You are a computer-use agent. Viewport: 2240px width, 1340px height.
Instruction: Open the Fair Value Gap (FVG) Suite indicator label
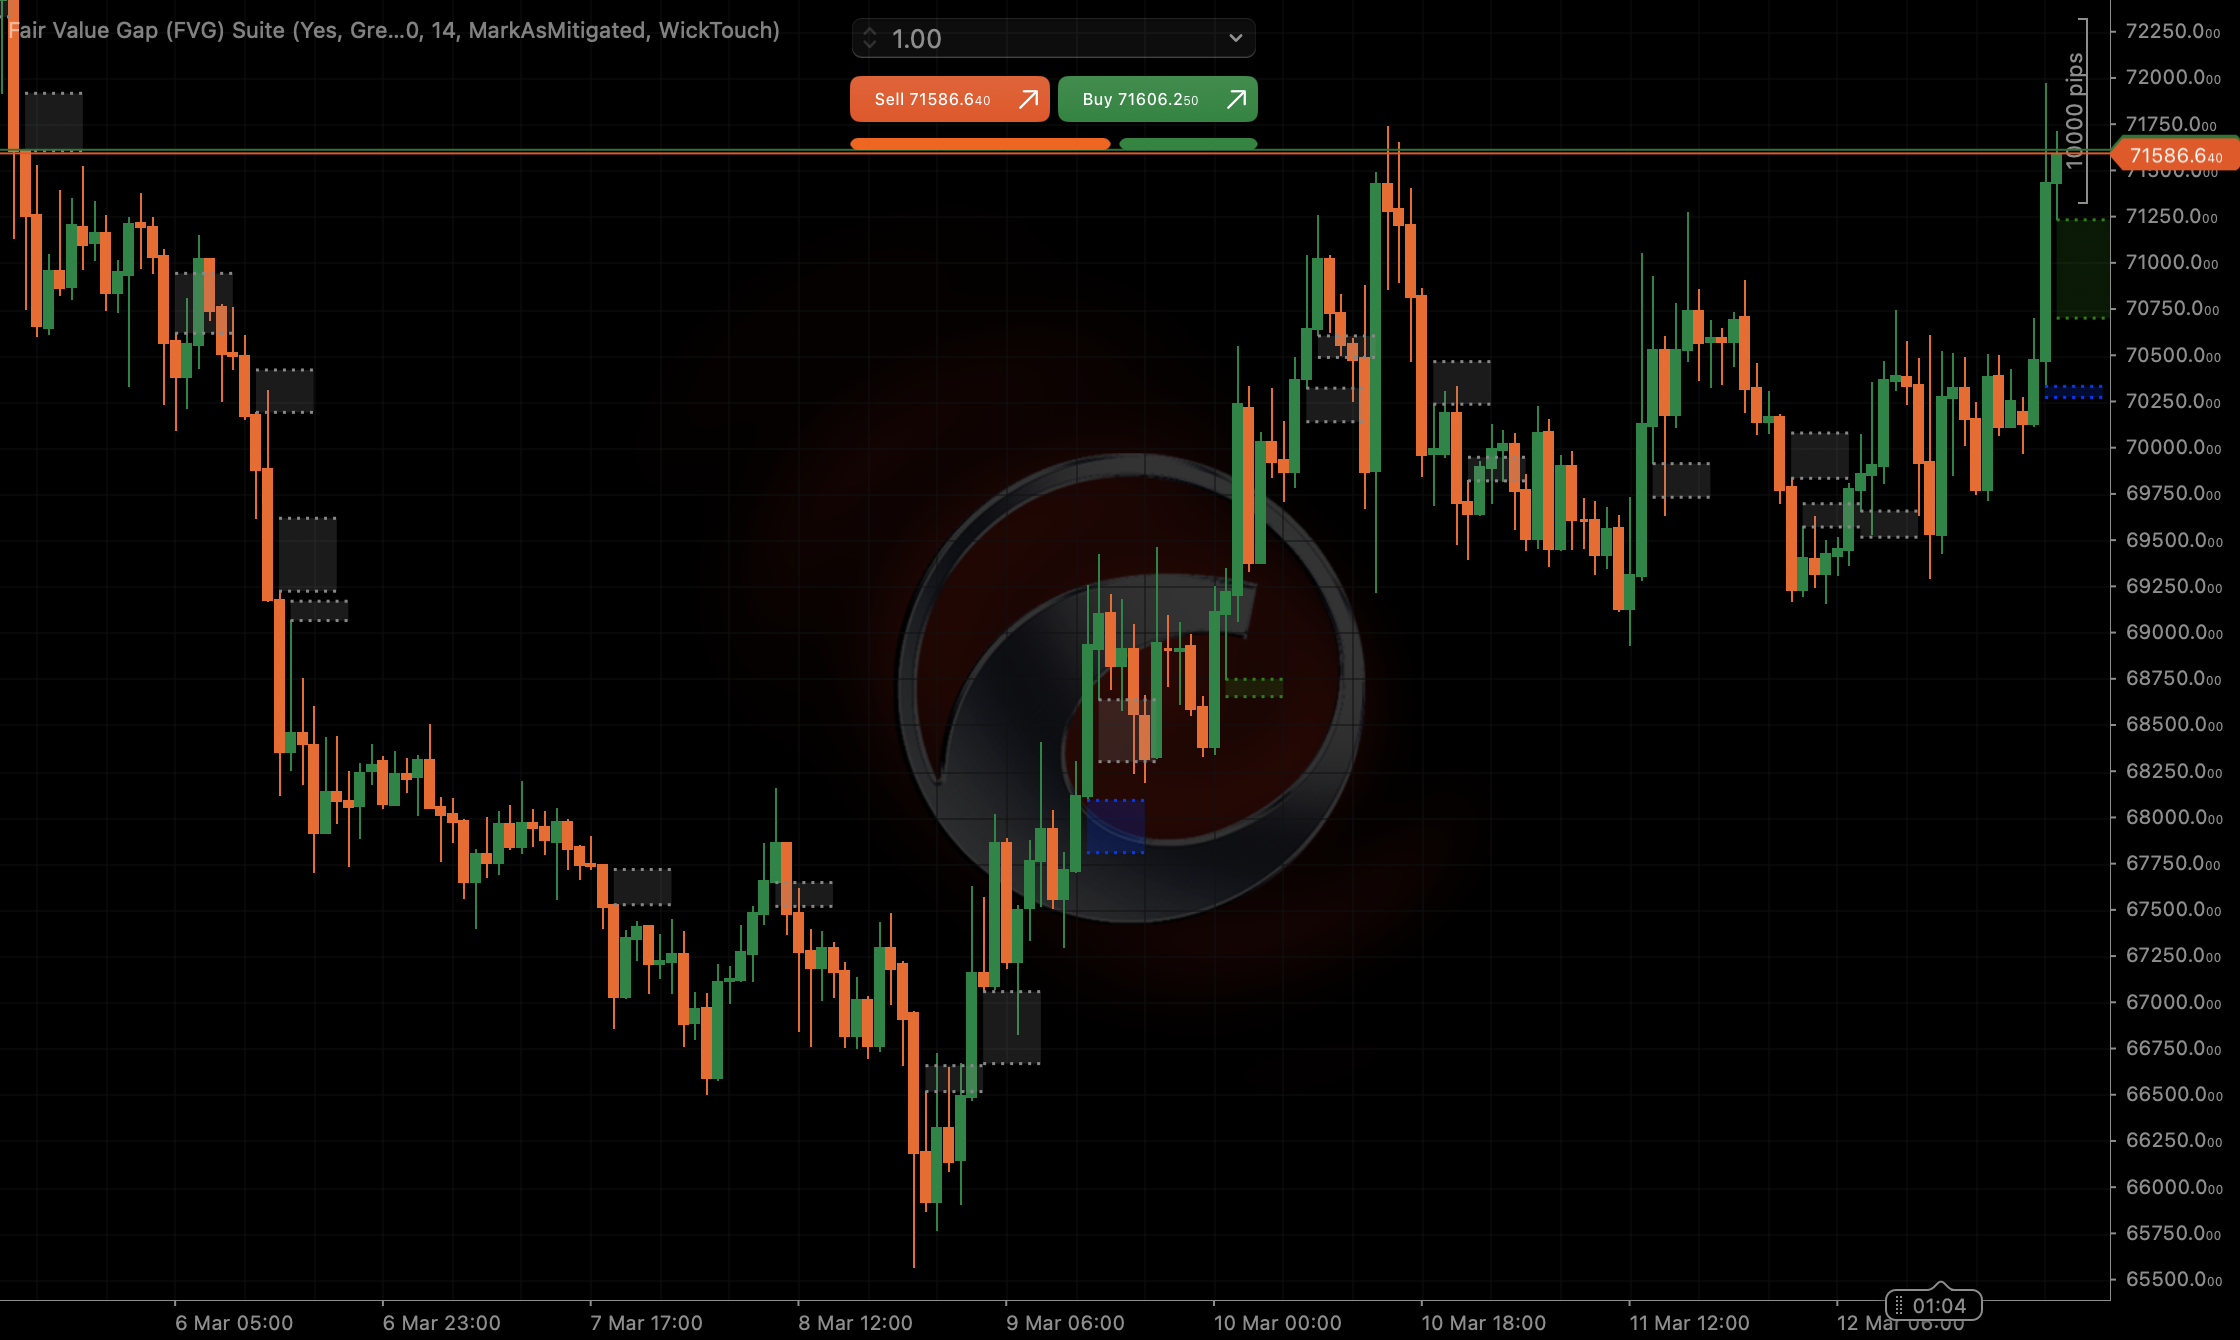pyautogui.click(x=390, y=30)
